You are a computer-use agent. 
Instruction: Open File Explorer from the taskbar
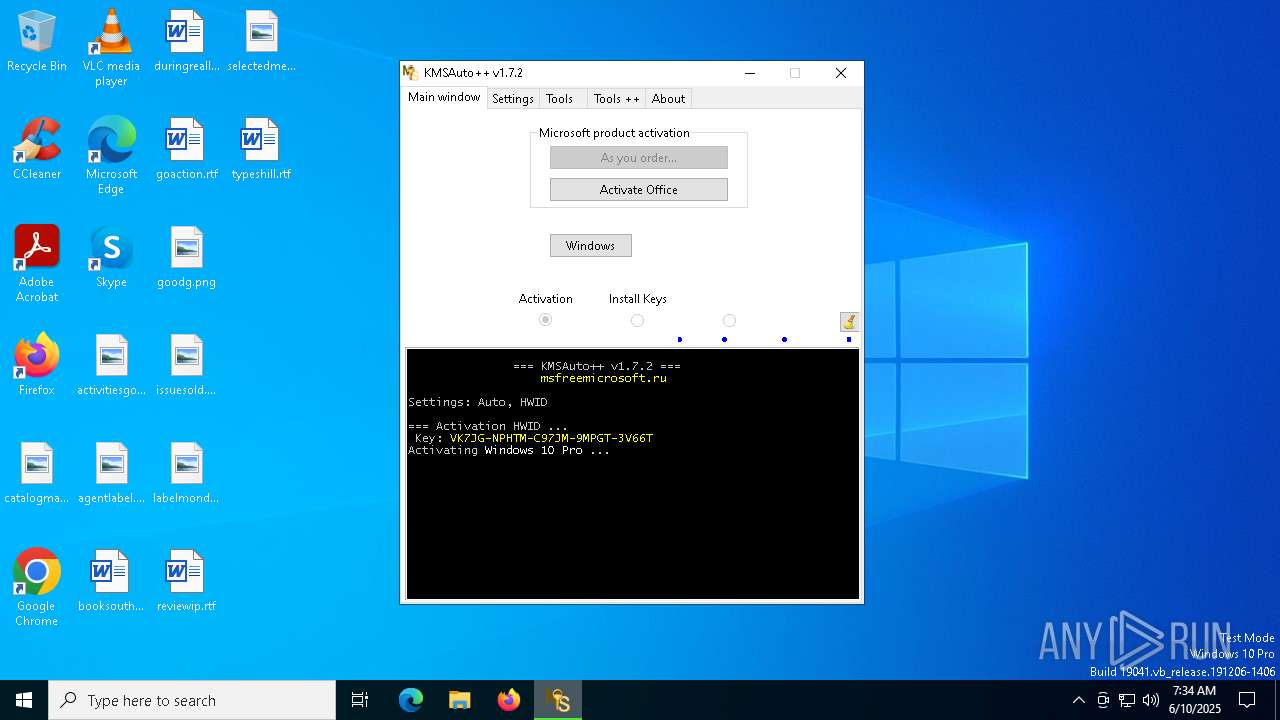click(x=459, y=700)
